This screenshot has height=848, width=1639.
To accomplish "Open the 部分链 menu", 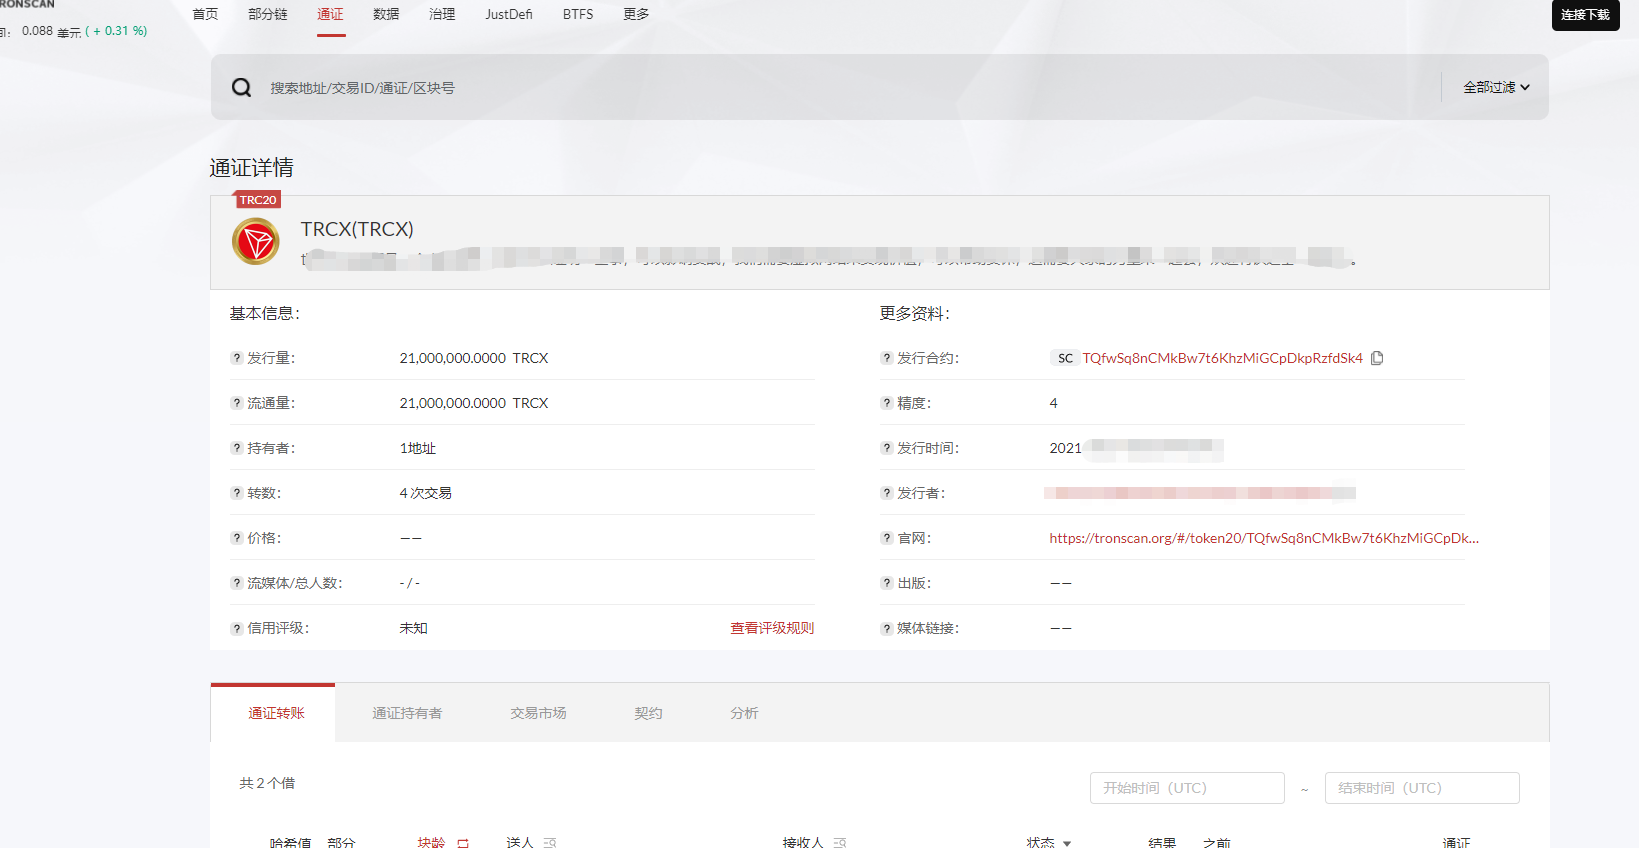I will pyautogui.click(x=268, y=14).
